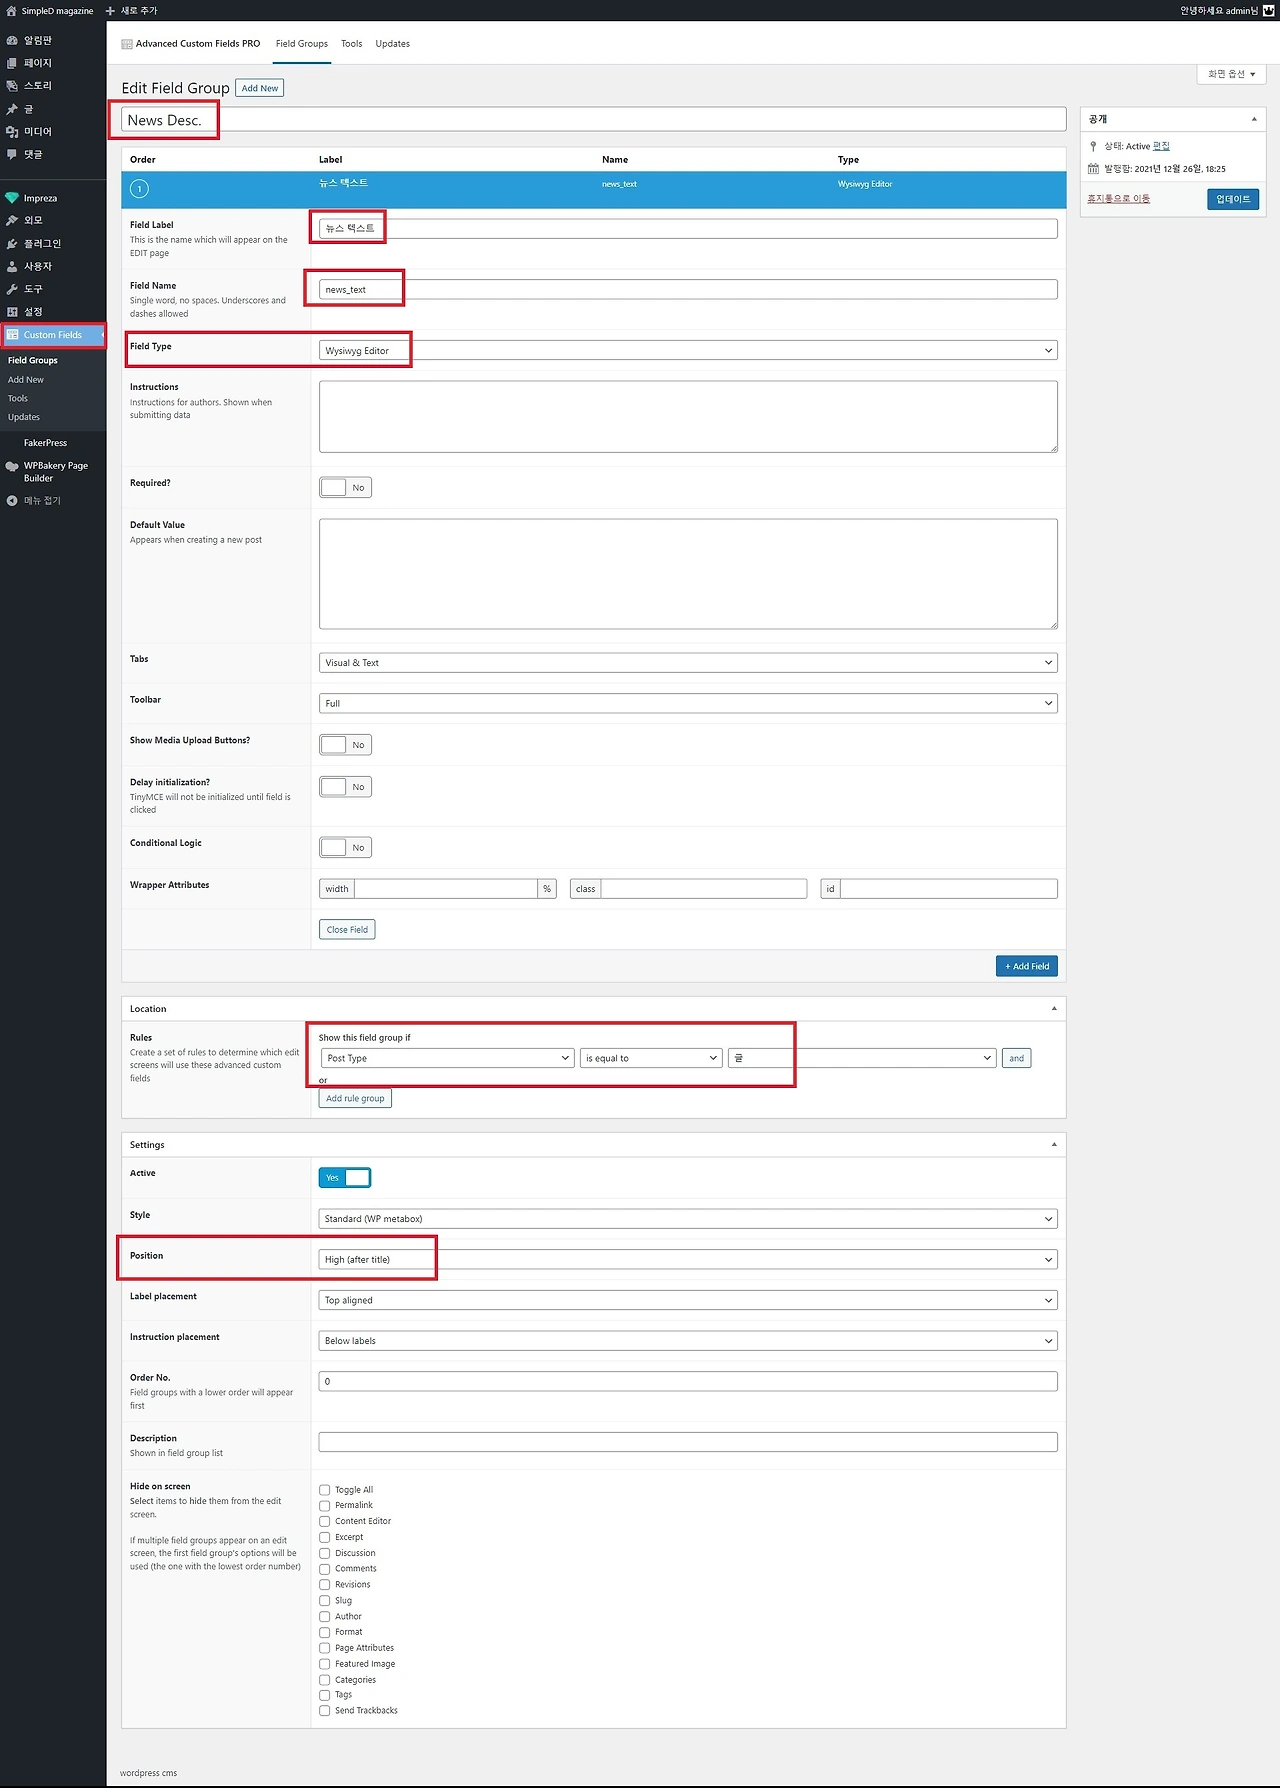Image resolution: width=1280 pixels, height=1788 pixels.
Task: Switch to the Tools top tab
Action: point(352,44)
